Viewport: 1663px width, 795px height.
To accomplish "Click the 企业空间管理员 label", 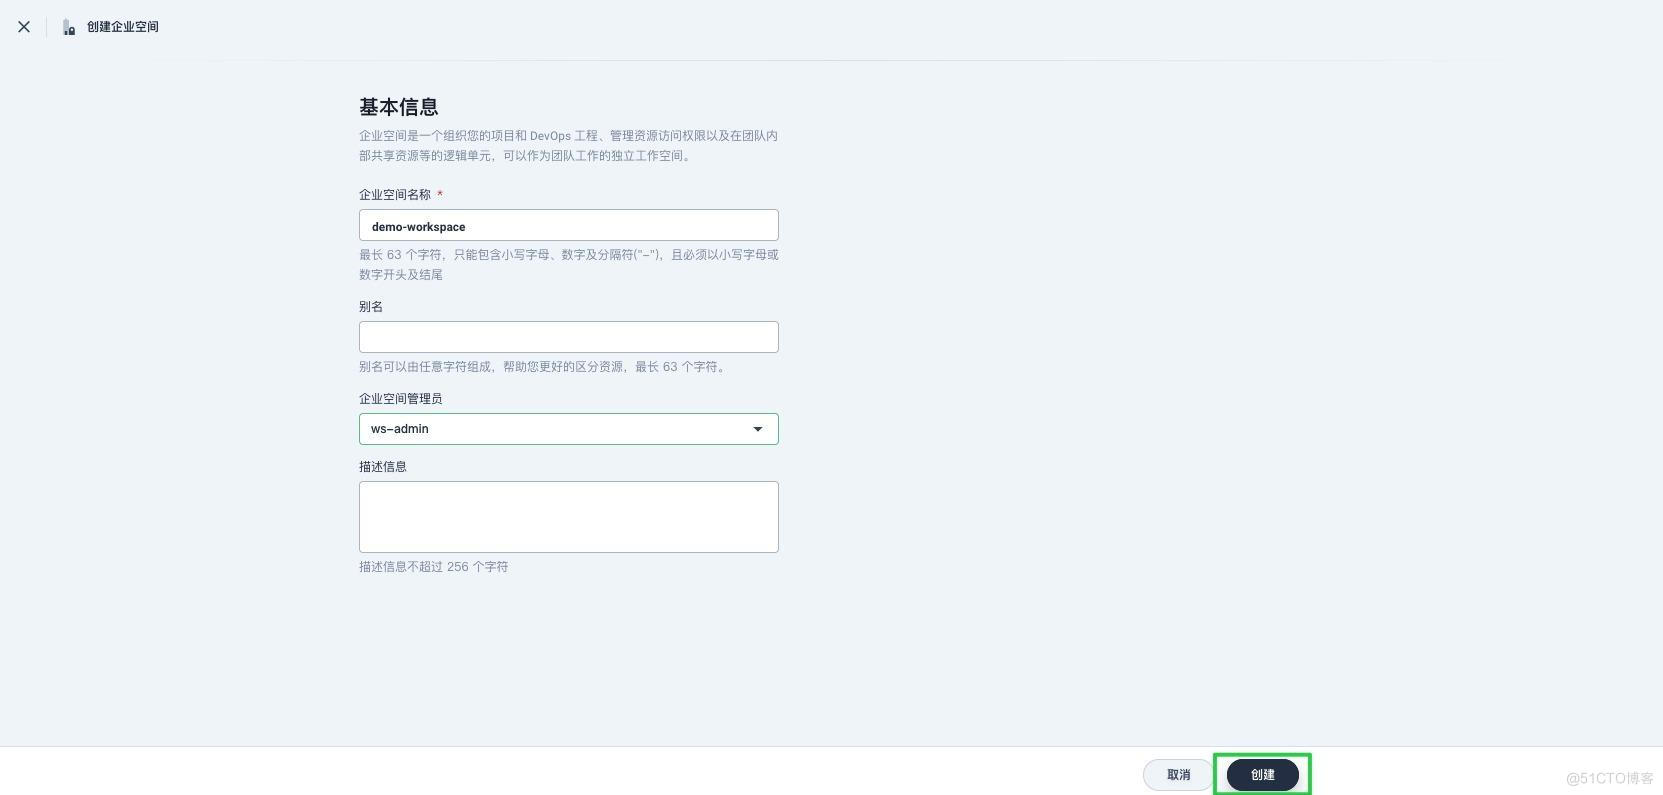I will tap(401, 399).
